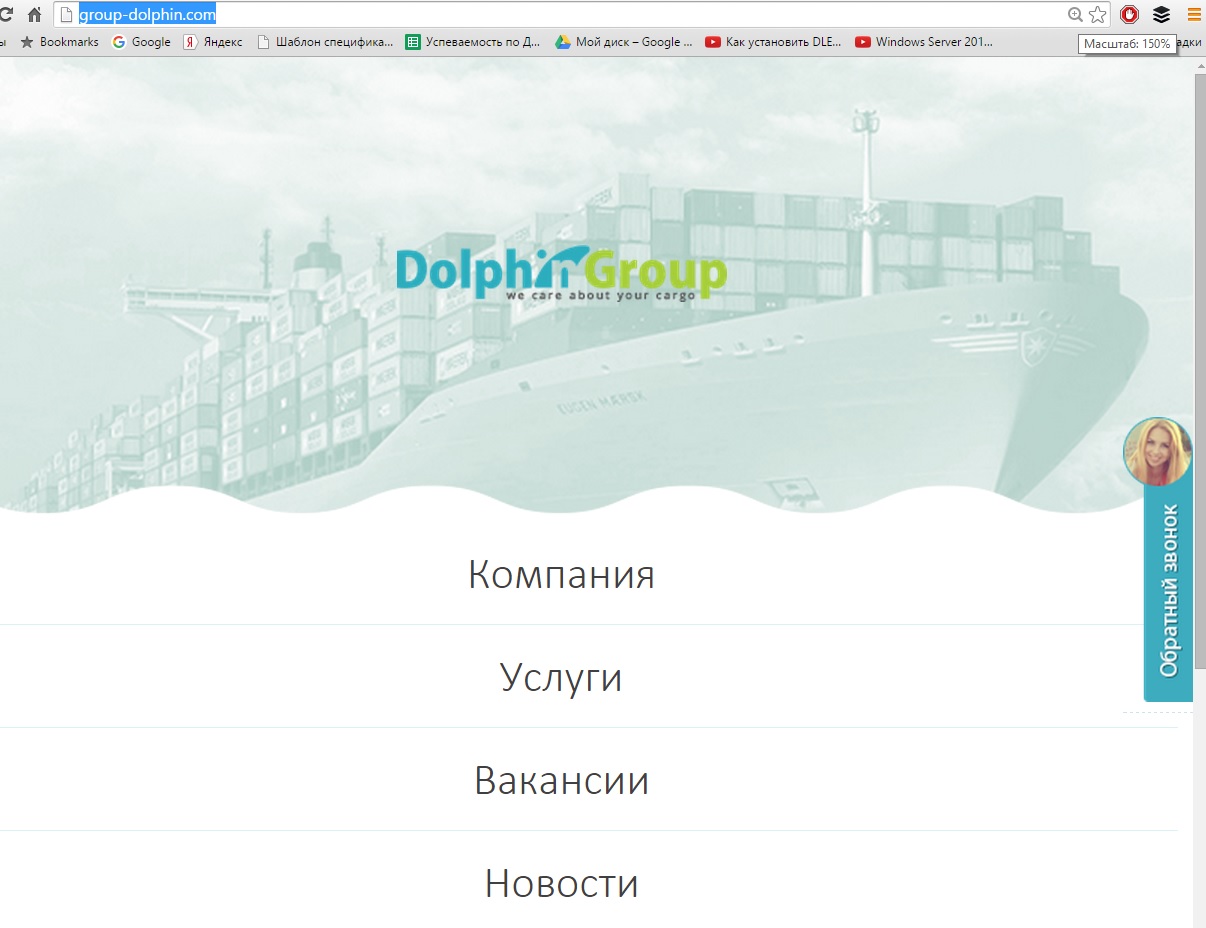Open the Chrome hamburger menu
Image resolution: width=1206 pixels, height=928 pixels.
[x=1193, y=14]
